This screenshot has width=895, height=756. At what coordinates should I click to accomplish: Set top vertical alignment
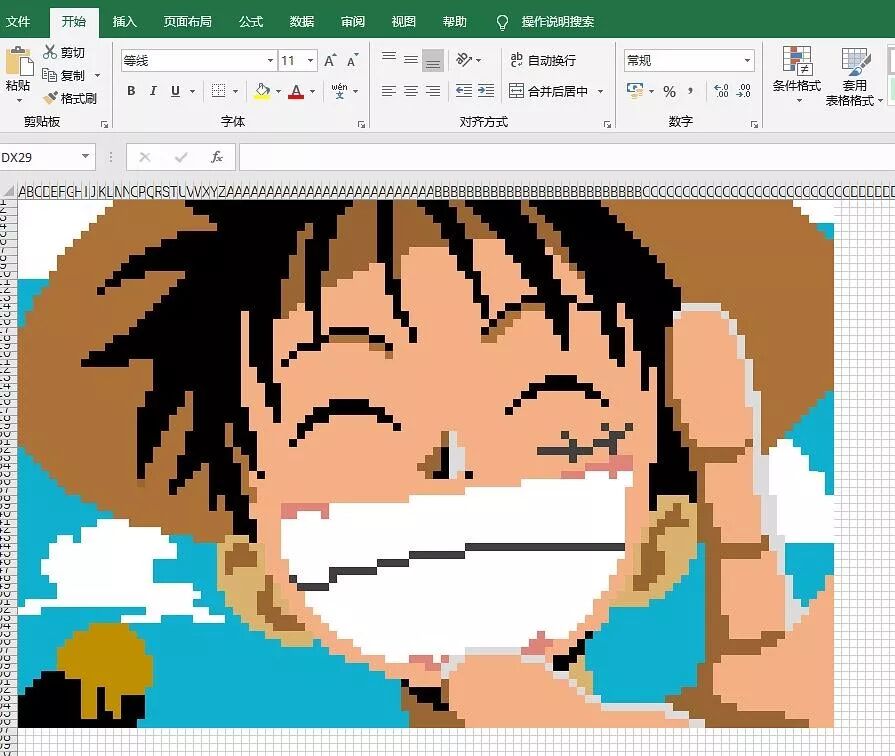click(389, 57)
